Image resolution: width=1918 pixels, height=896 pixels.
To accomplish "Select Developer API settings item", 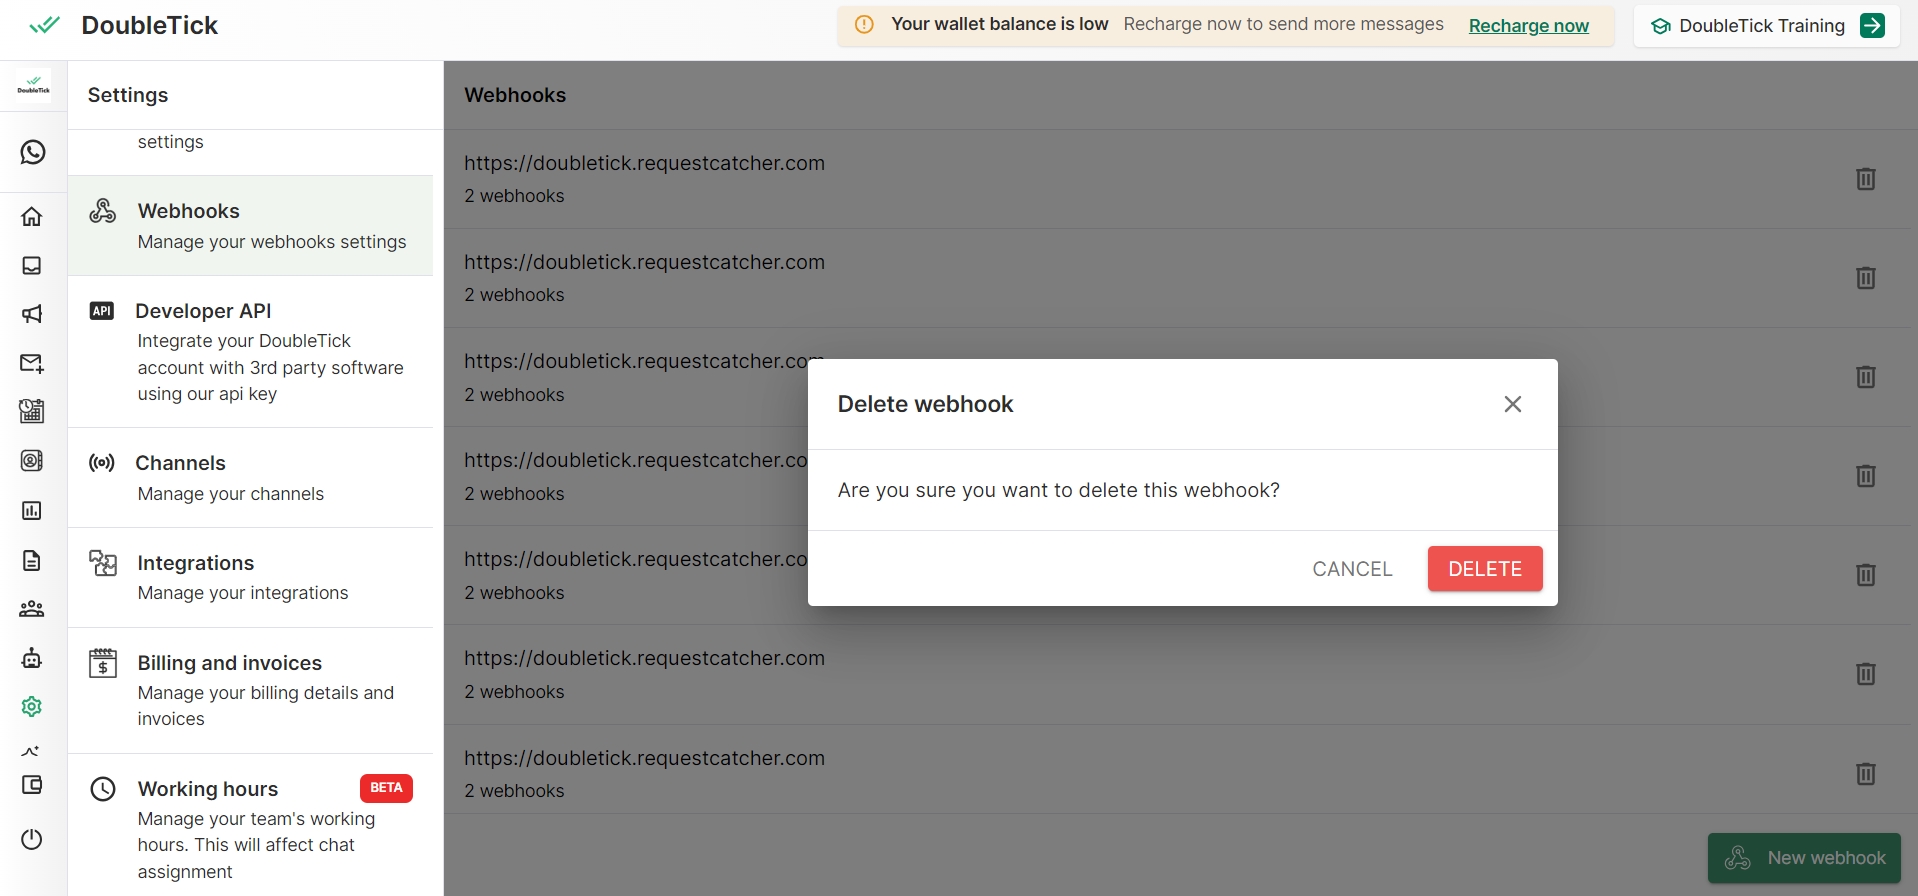I will (250, 351).
